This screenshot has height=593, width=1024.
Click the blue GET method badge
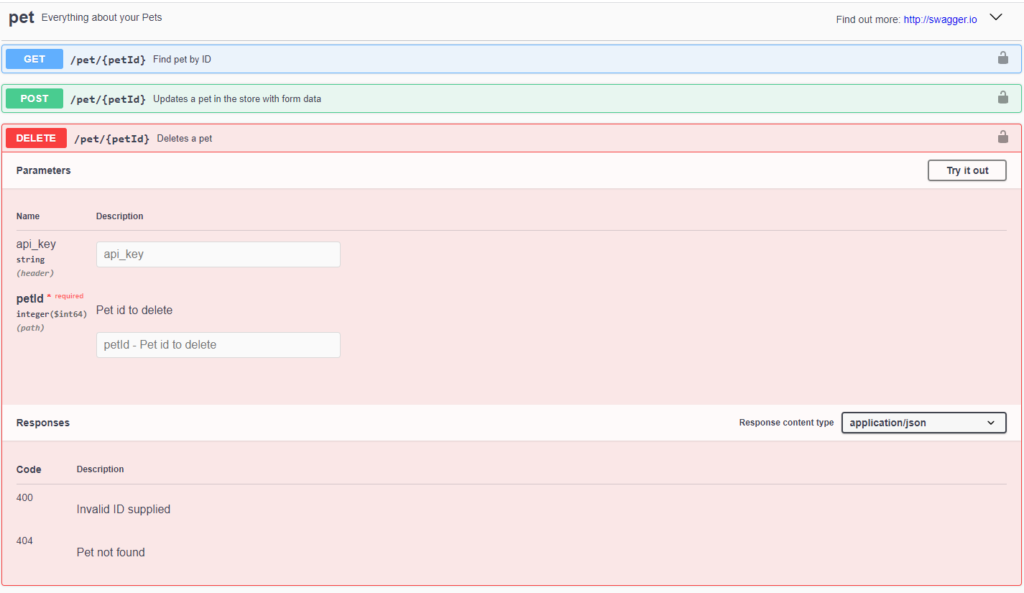click(35, 59)
